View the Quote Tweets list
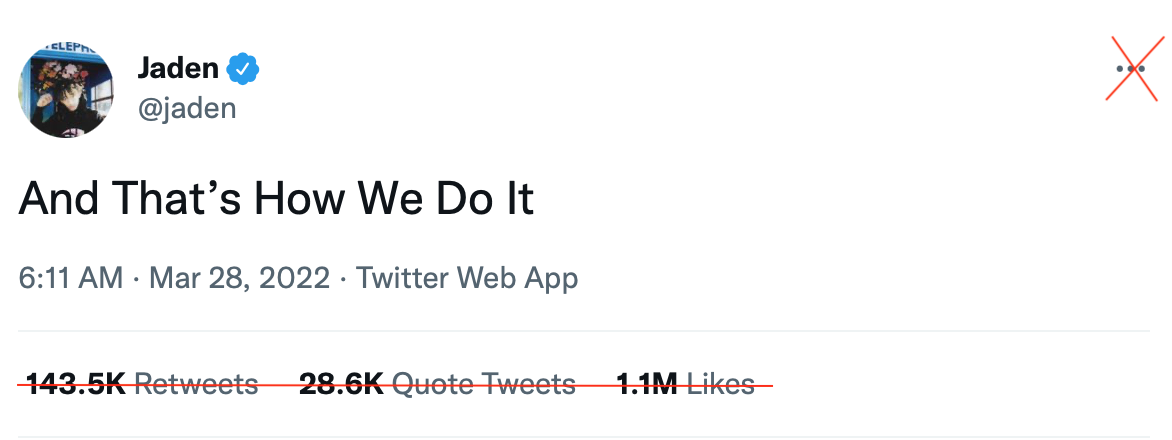1172x440 pixels. click(484, 383)
